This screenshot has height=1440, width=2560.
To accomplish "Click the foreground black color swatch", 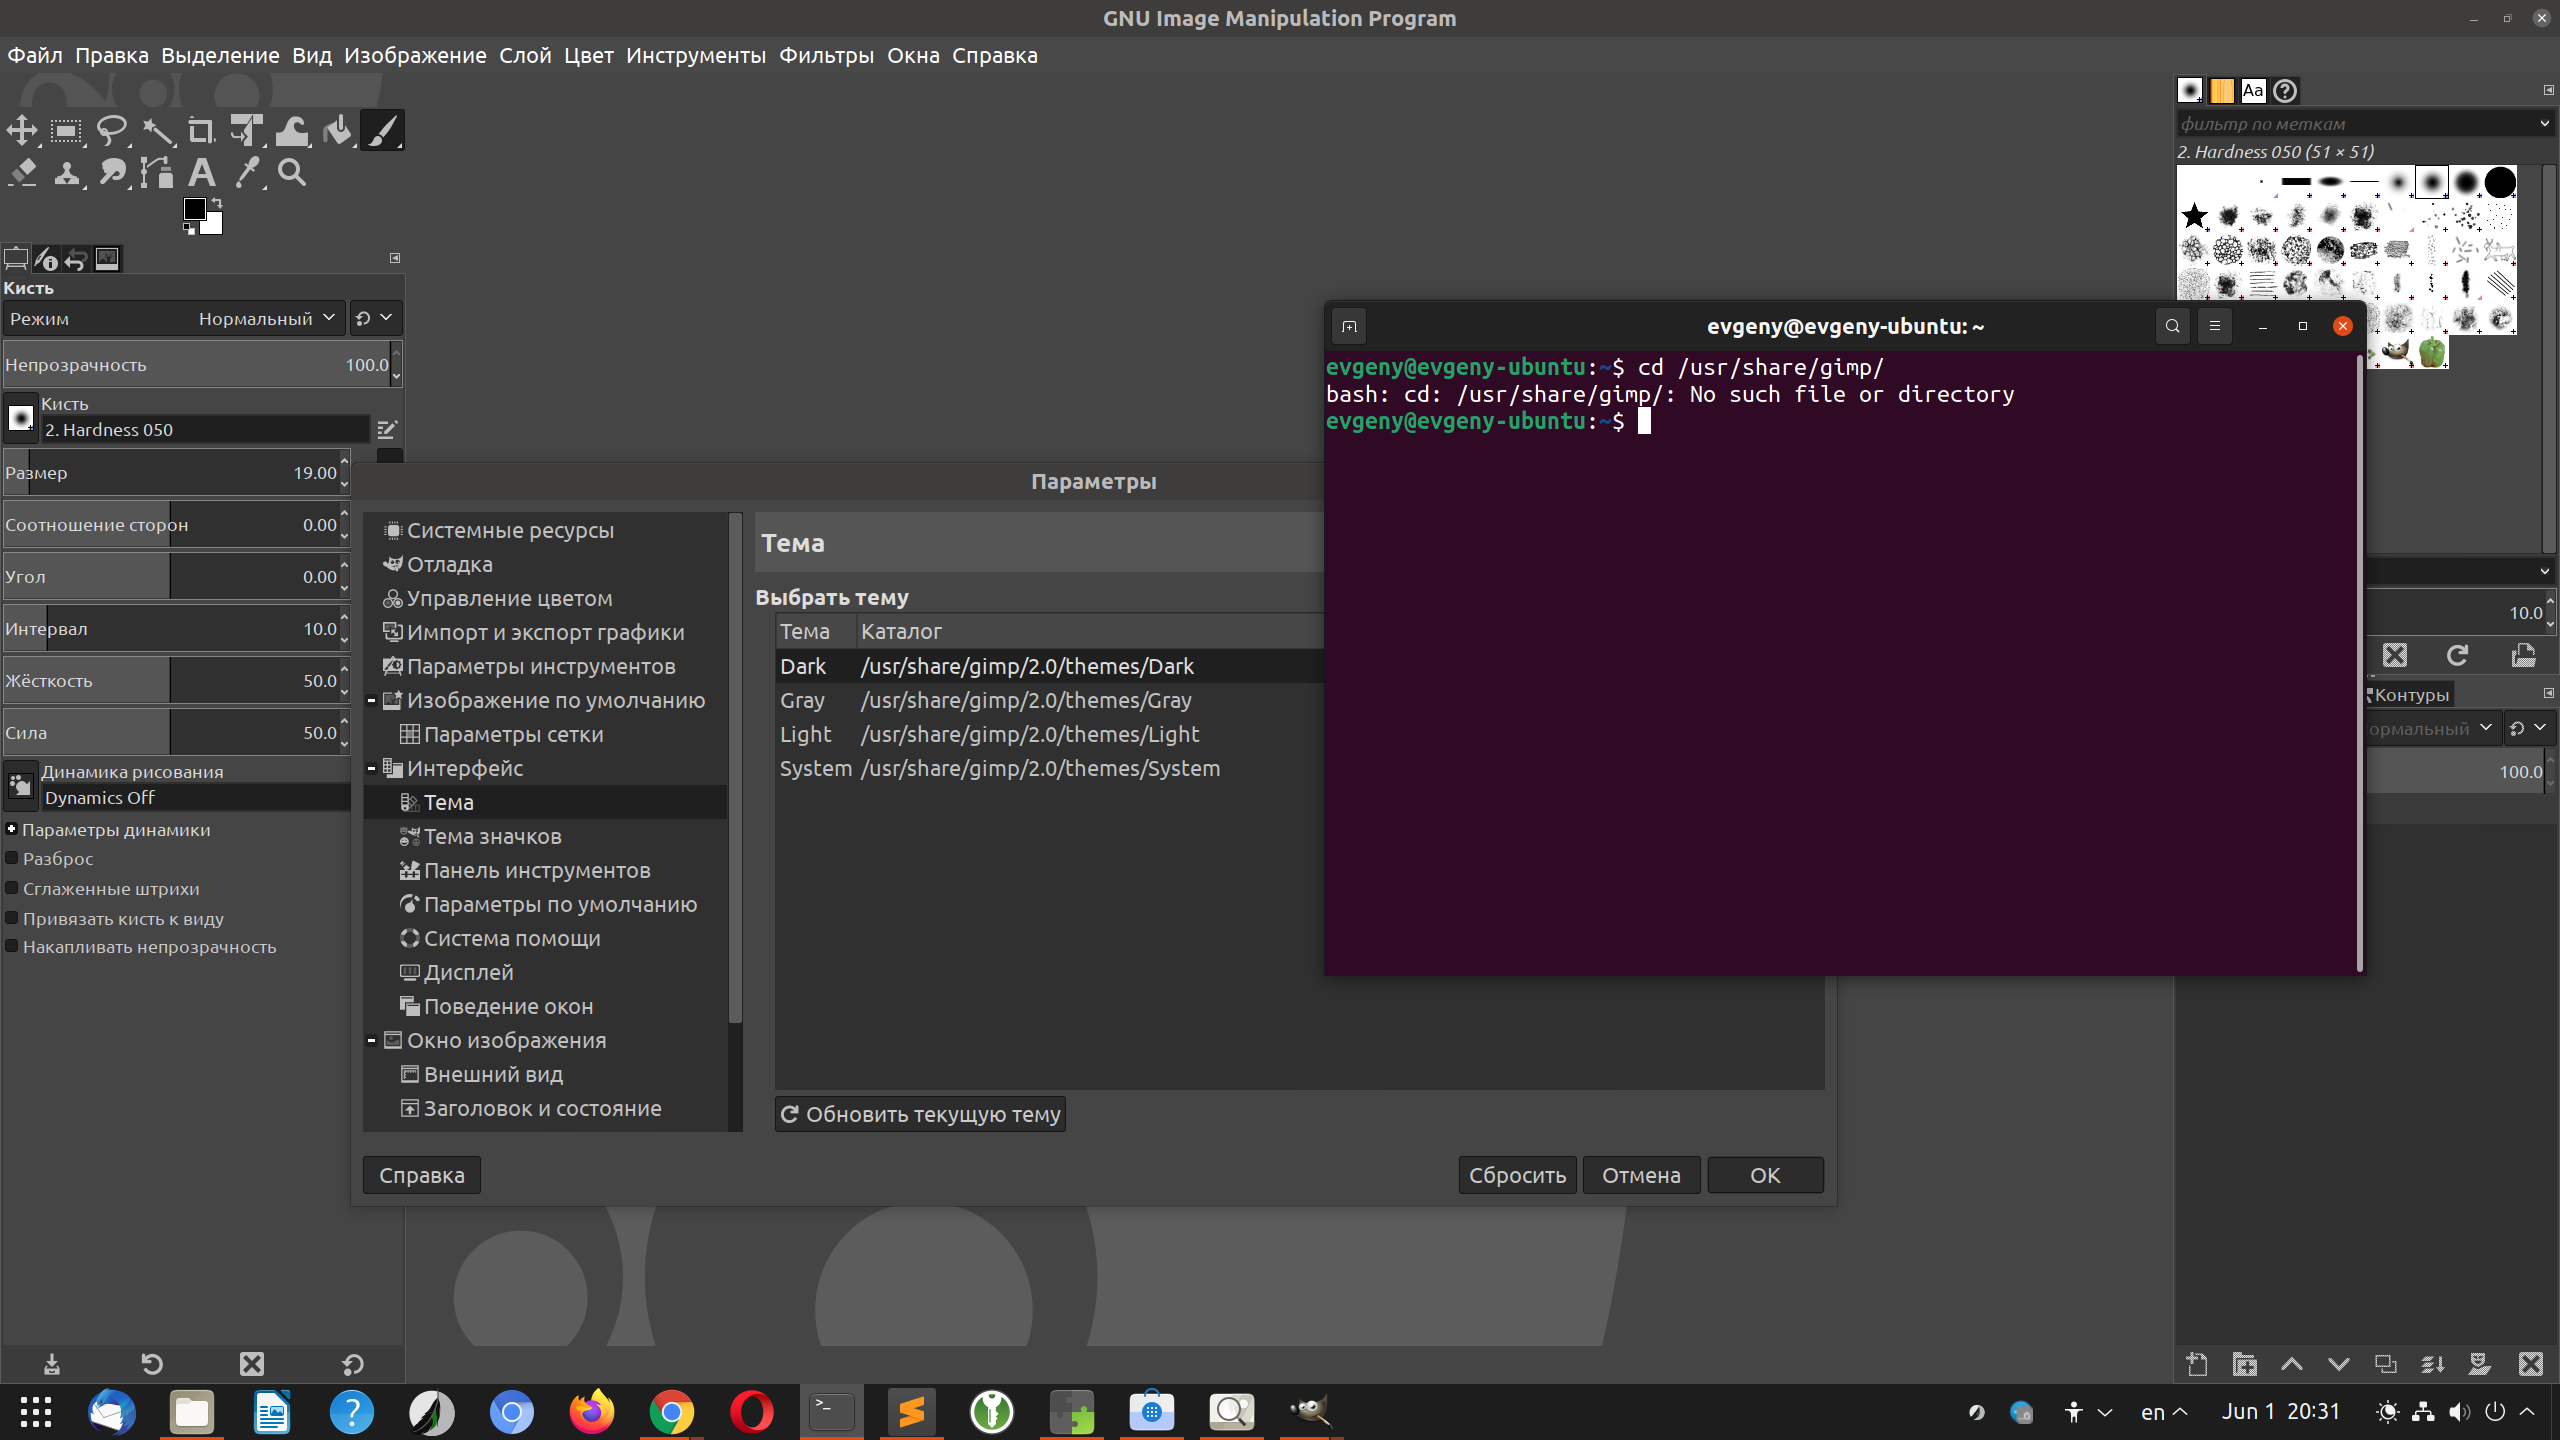I will click(194, 208).
